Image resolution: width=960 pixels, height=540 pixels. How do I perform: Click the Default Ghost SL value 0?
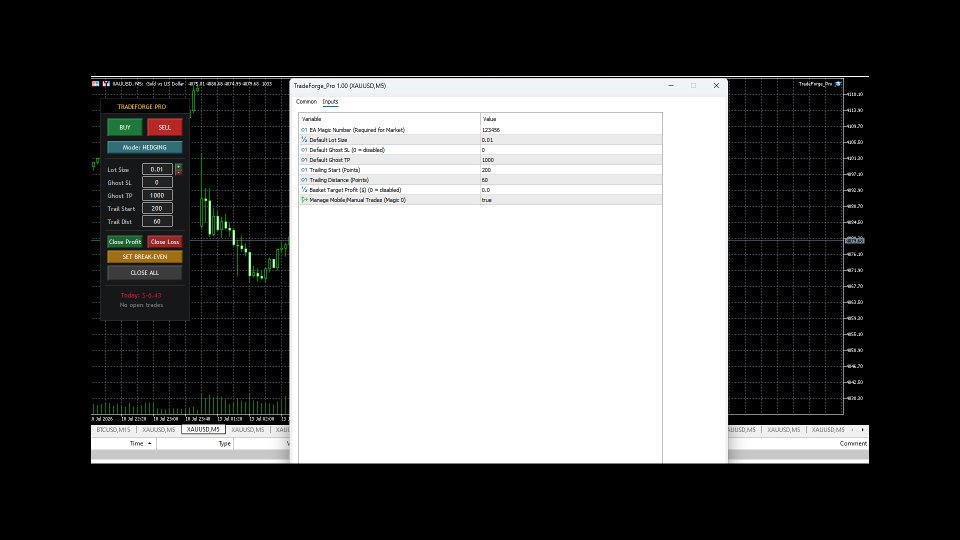tap(483, 150)
